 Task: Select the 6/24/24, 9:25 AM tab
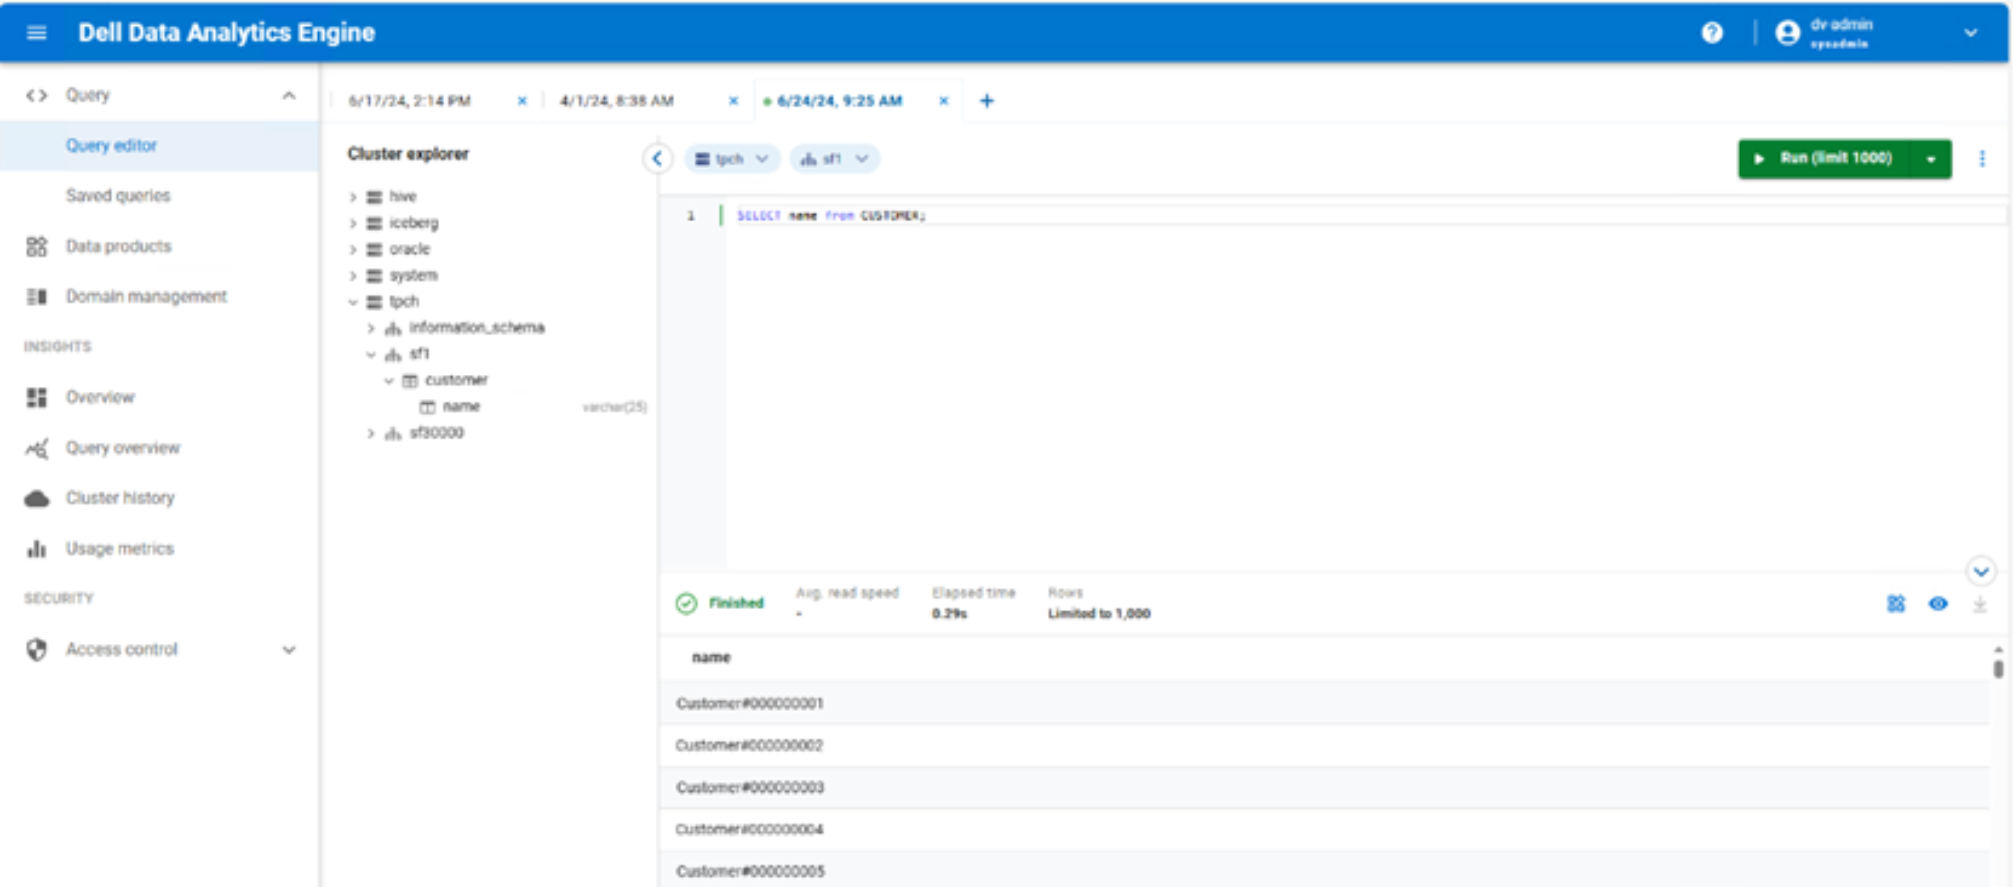pyautogui.click(x=840, y=101)
